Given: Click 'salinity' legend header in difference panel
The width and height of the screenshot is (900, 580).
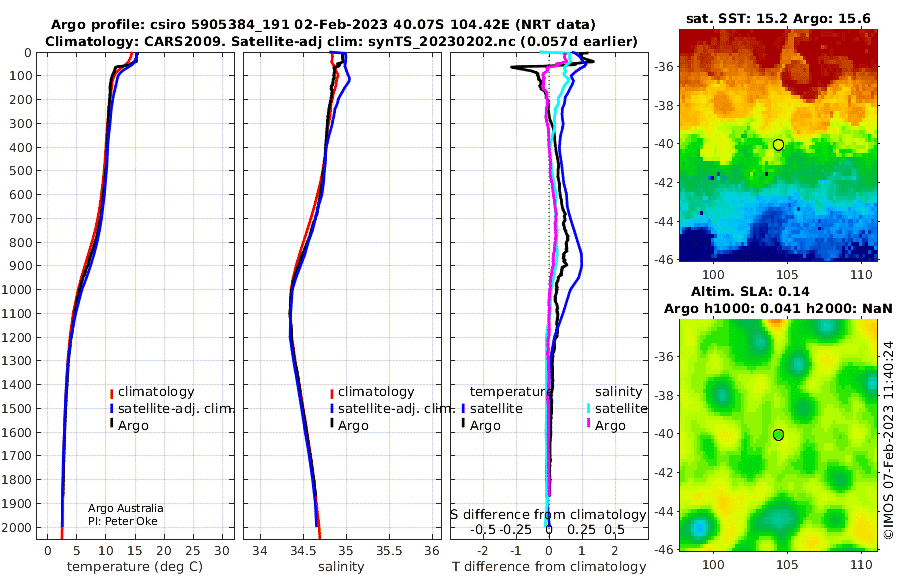Looking at the screenshot, I should [618, 392].
